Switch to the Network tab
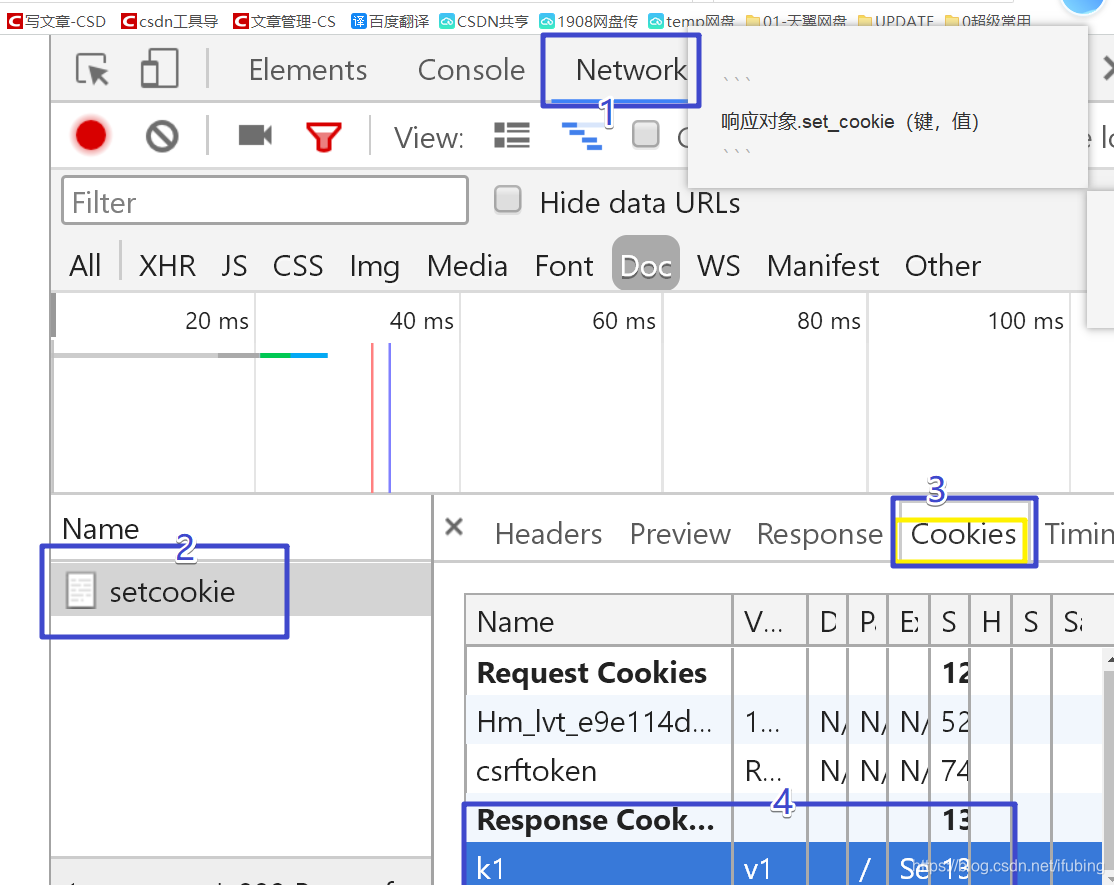 (x=631, y=70)
